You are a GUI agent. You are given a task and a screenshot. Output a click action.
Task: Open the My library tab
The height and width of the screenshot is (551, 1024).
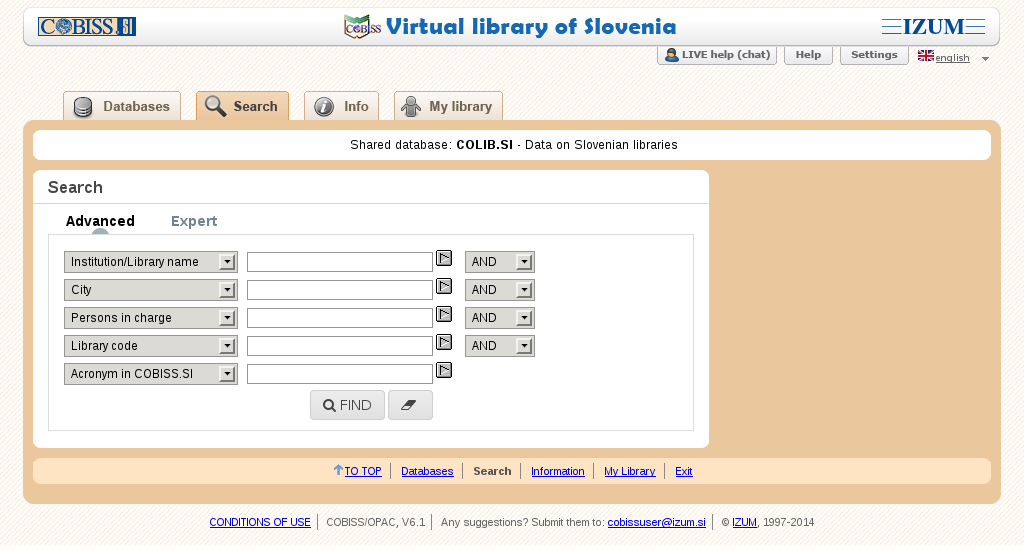[448, 107]
